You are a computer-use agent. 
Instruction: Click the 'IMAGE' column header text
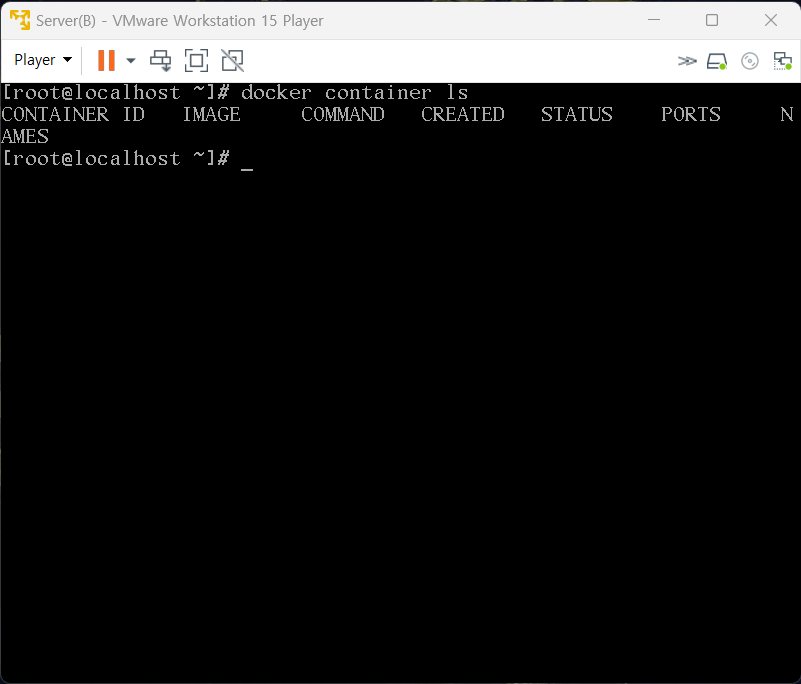pyautogui.click(x=211, y=114)
